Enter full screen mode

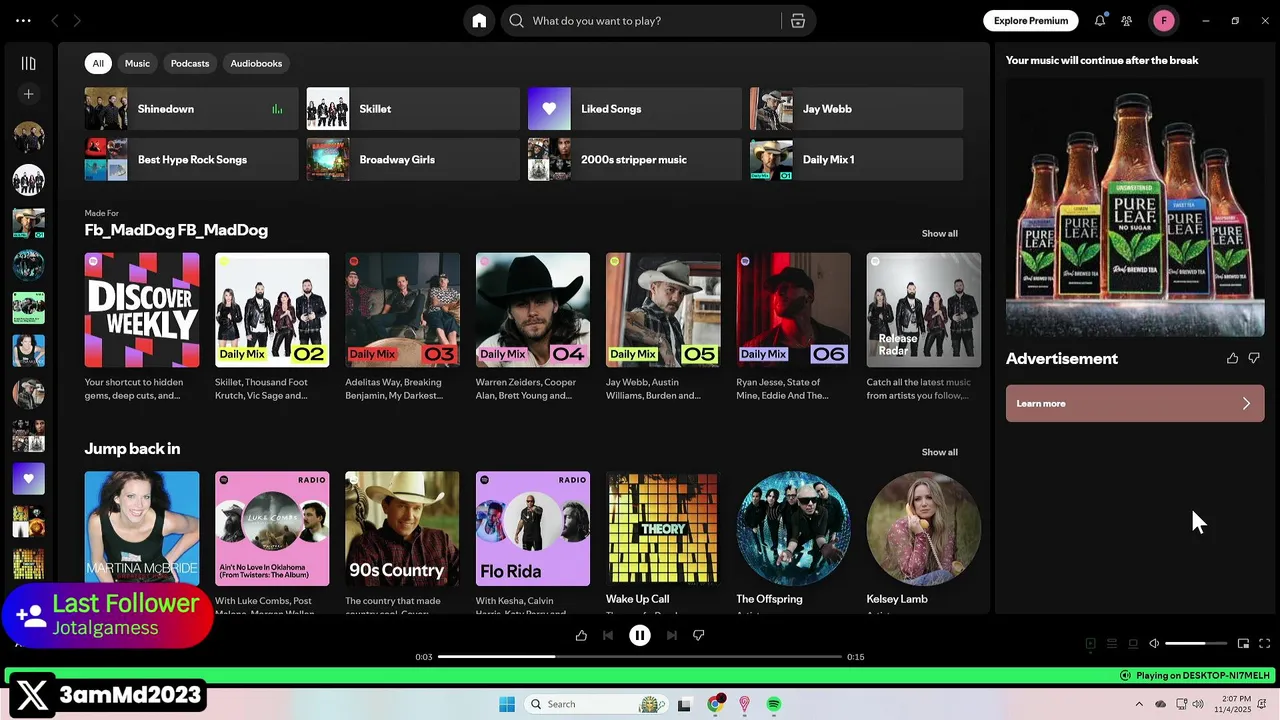click(x=1264, y=644)
